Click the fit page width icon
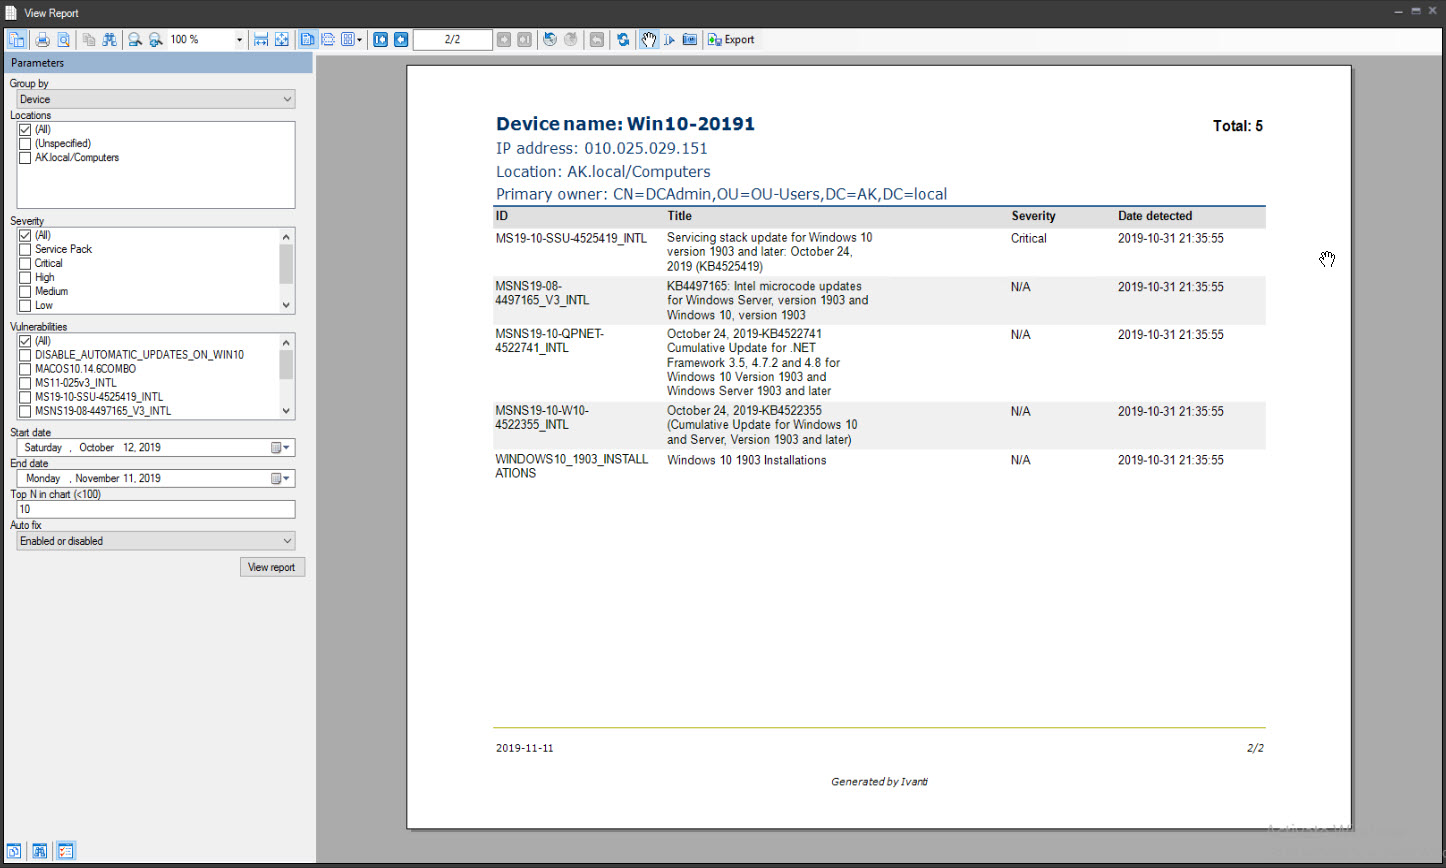 (260, 39)
